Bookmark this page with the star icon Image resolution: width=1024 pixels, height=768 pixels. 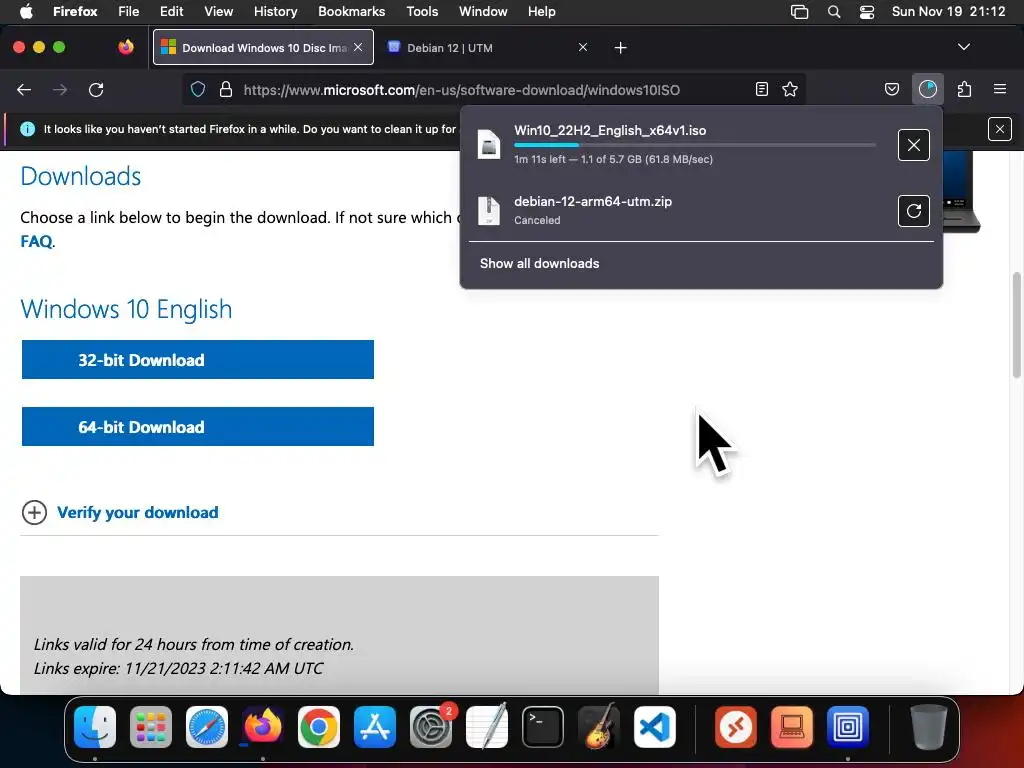click(790, 89)
